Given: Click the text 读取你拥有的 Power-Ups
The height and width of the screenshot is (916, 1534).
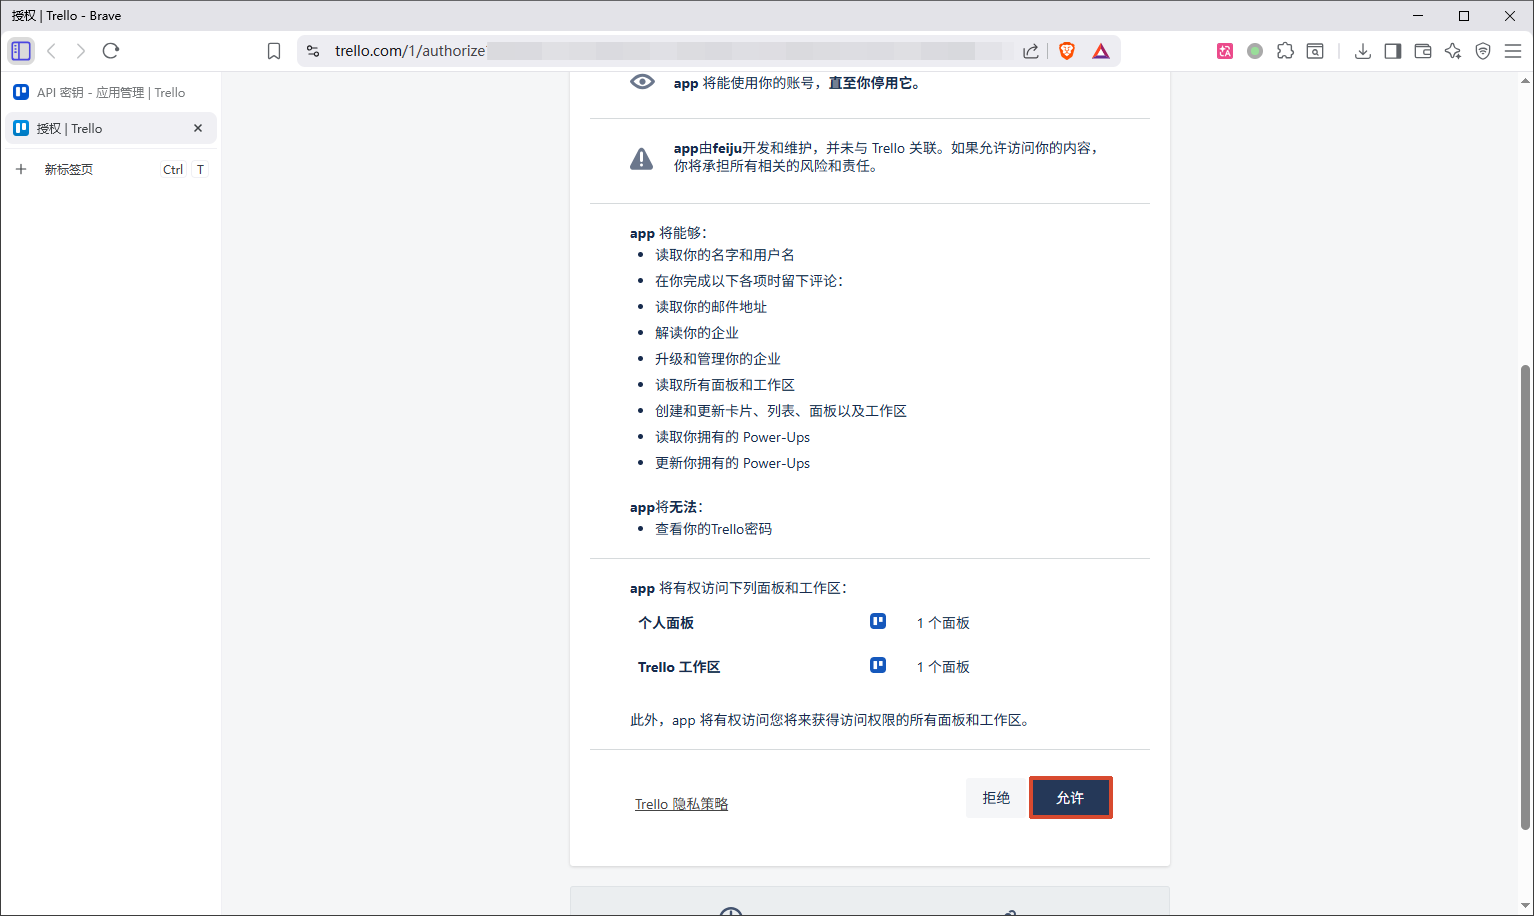Looking at the screenshot, I should (x=733, y=437).
